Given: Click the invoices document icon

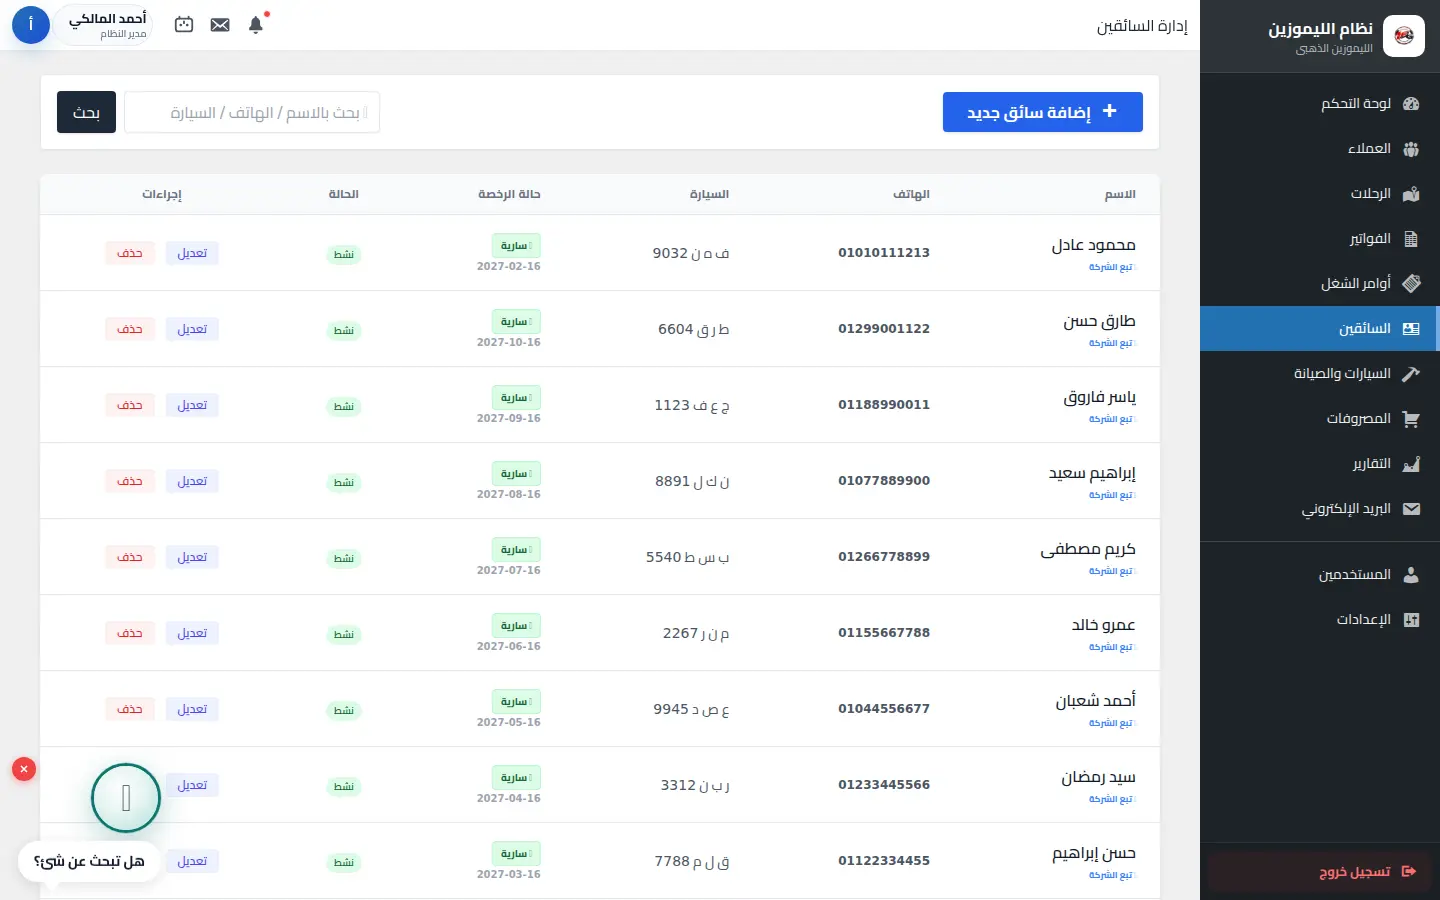Looking at the screenshot, I should coord(1411,239).
